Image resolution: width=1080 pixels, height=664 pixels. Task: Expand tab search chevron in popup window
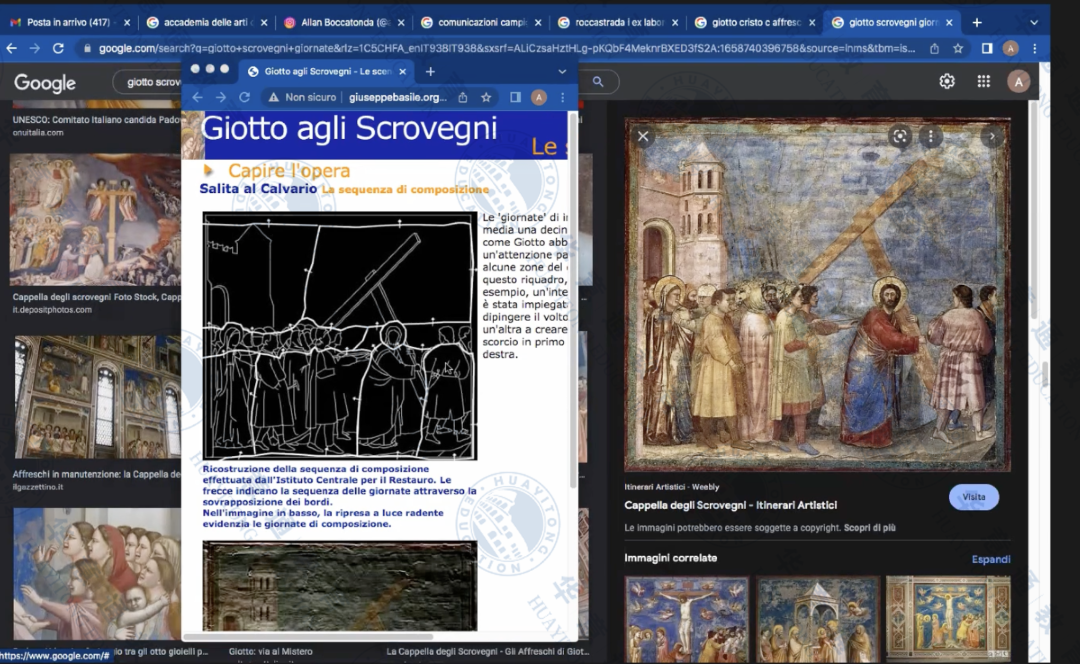point(562,72)
